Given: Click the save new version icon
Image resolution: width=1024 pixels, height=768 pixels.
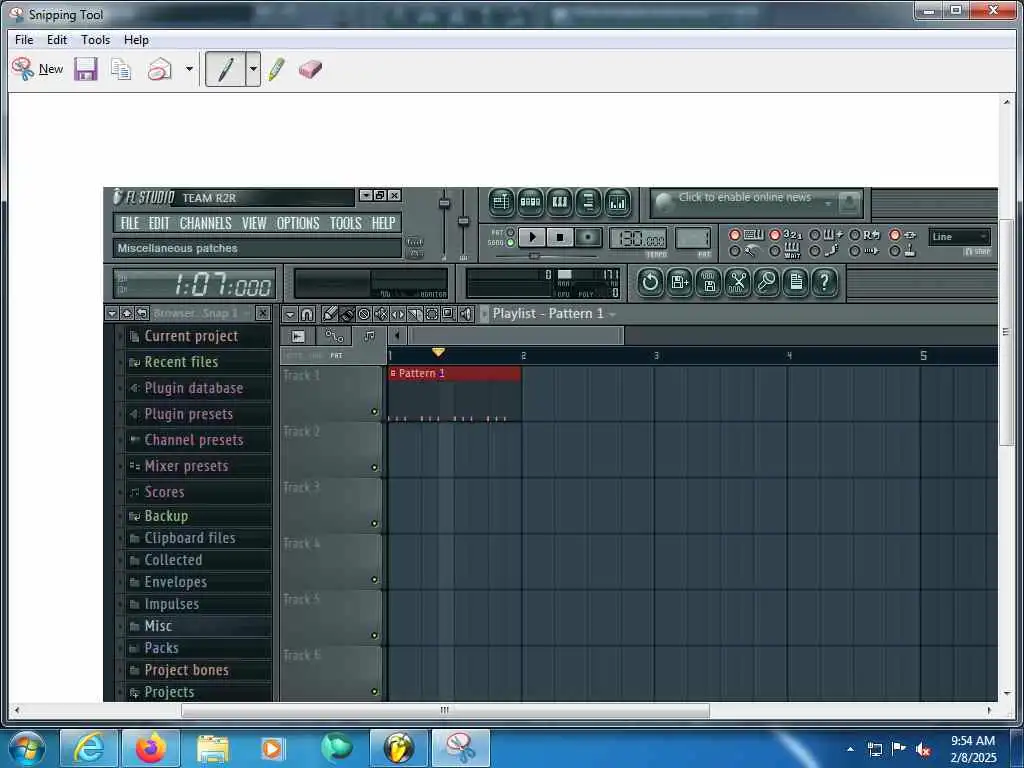Looking at the screenshot, I should click(679, 282).
